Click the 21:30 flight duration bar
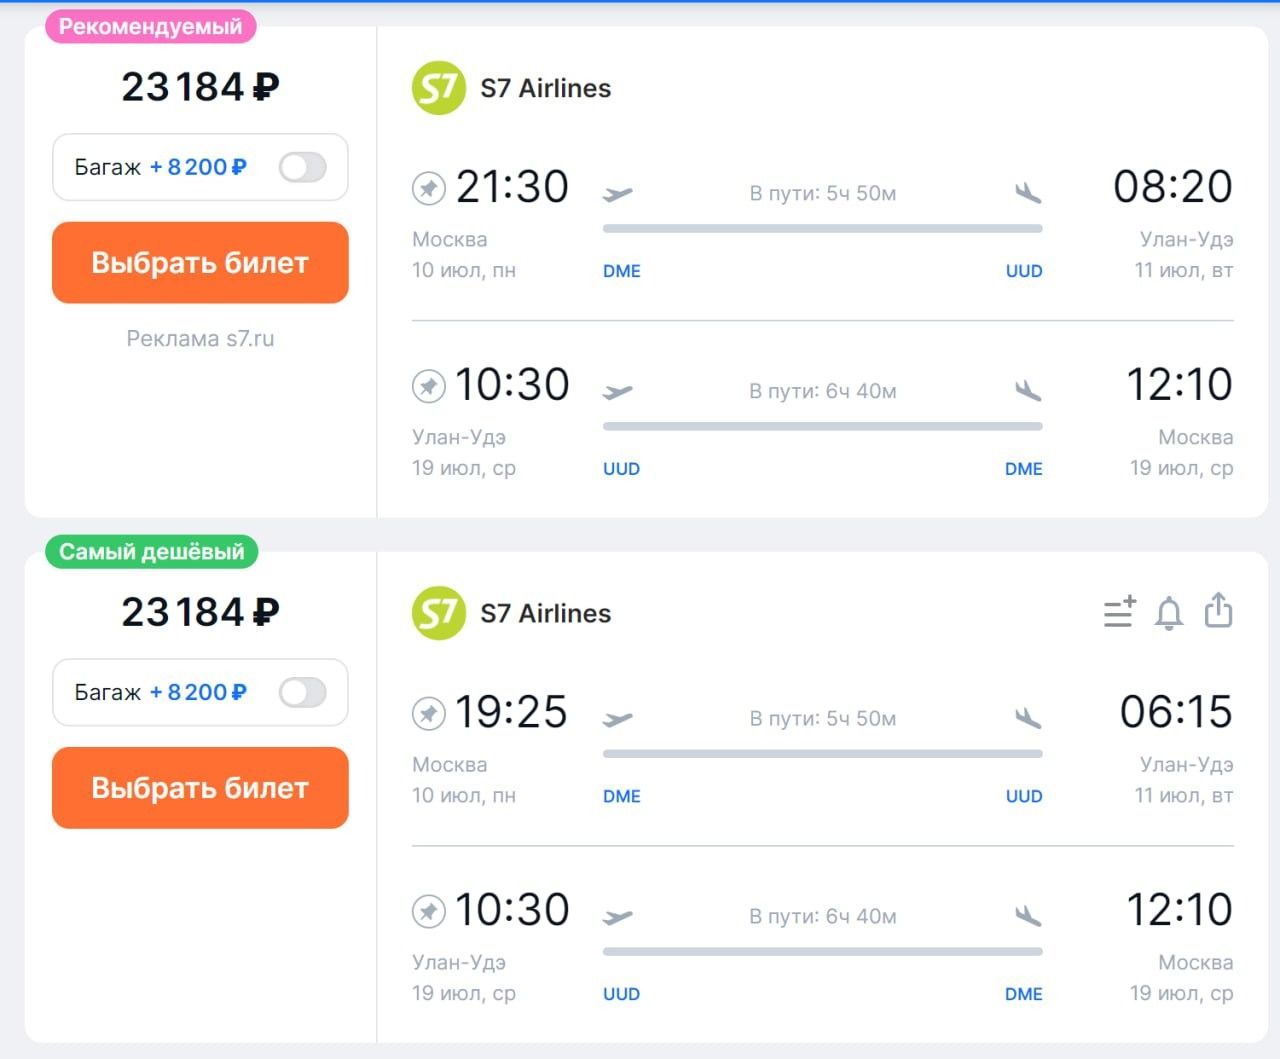Screen dimensions: 1280x1059 pyautogui.click(x=822, y=228)
